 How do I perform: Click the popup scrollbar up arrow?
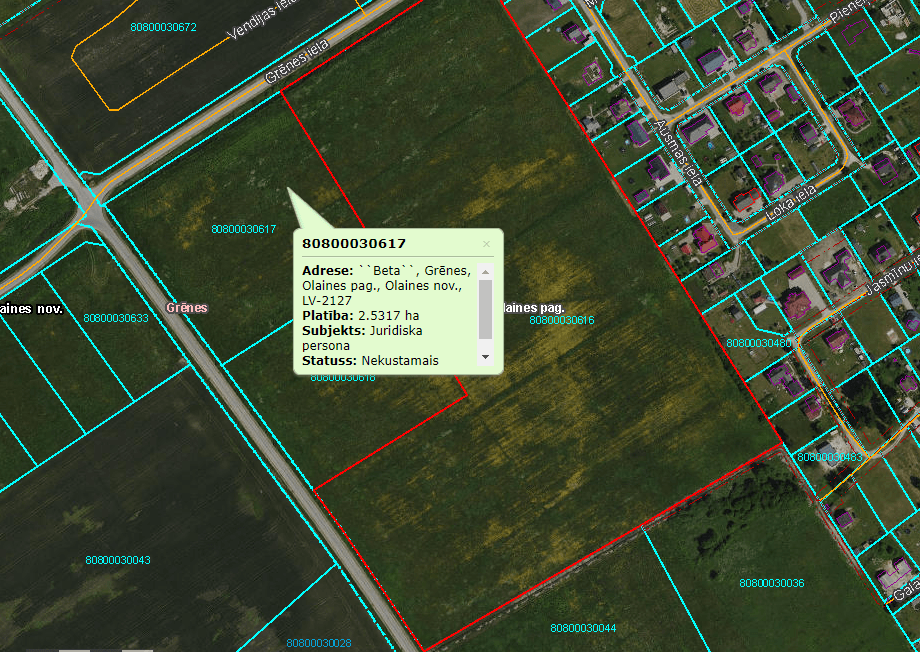[486, 271]
